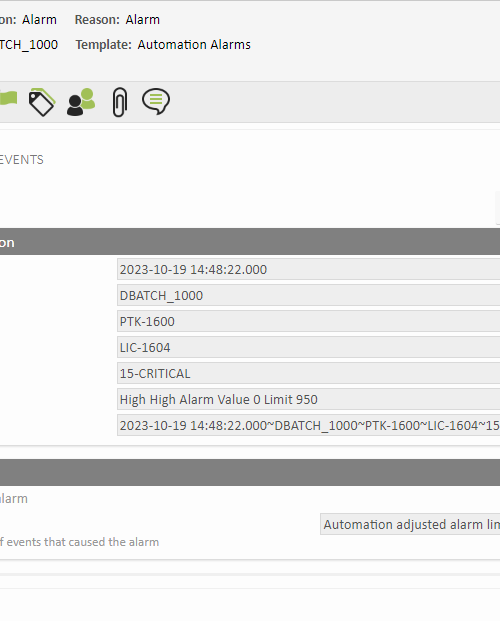Screen dimensions: 500x621
Task: Click the tilde-separated alarm summary field
Action: coord(309,425)
